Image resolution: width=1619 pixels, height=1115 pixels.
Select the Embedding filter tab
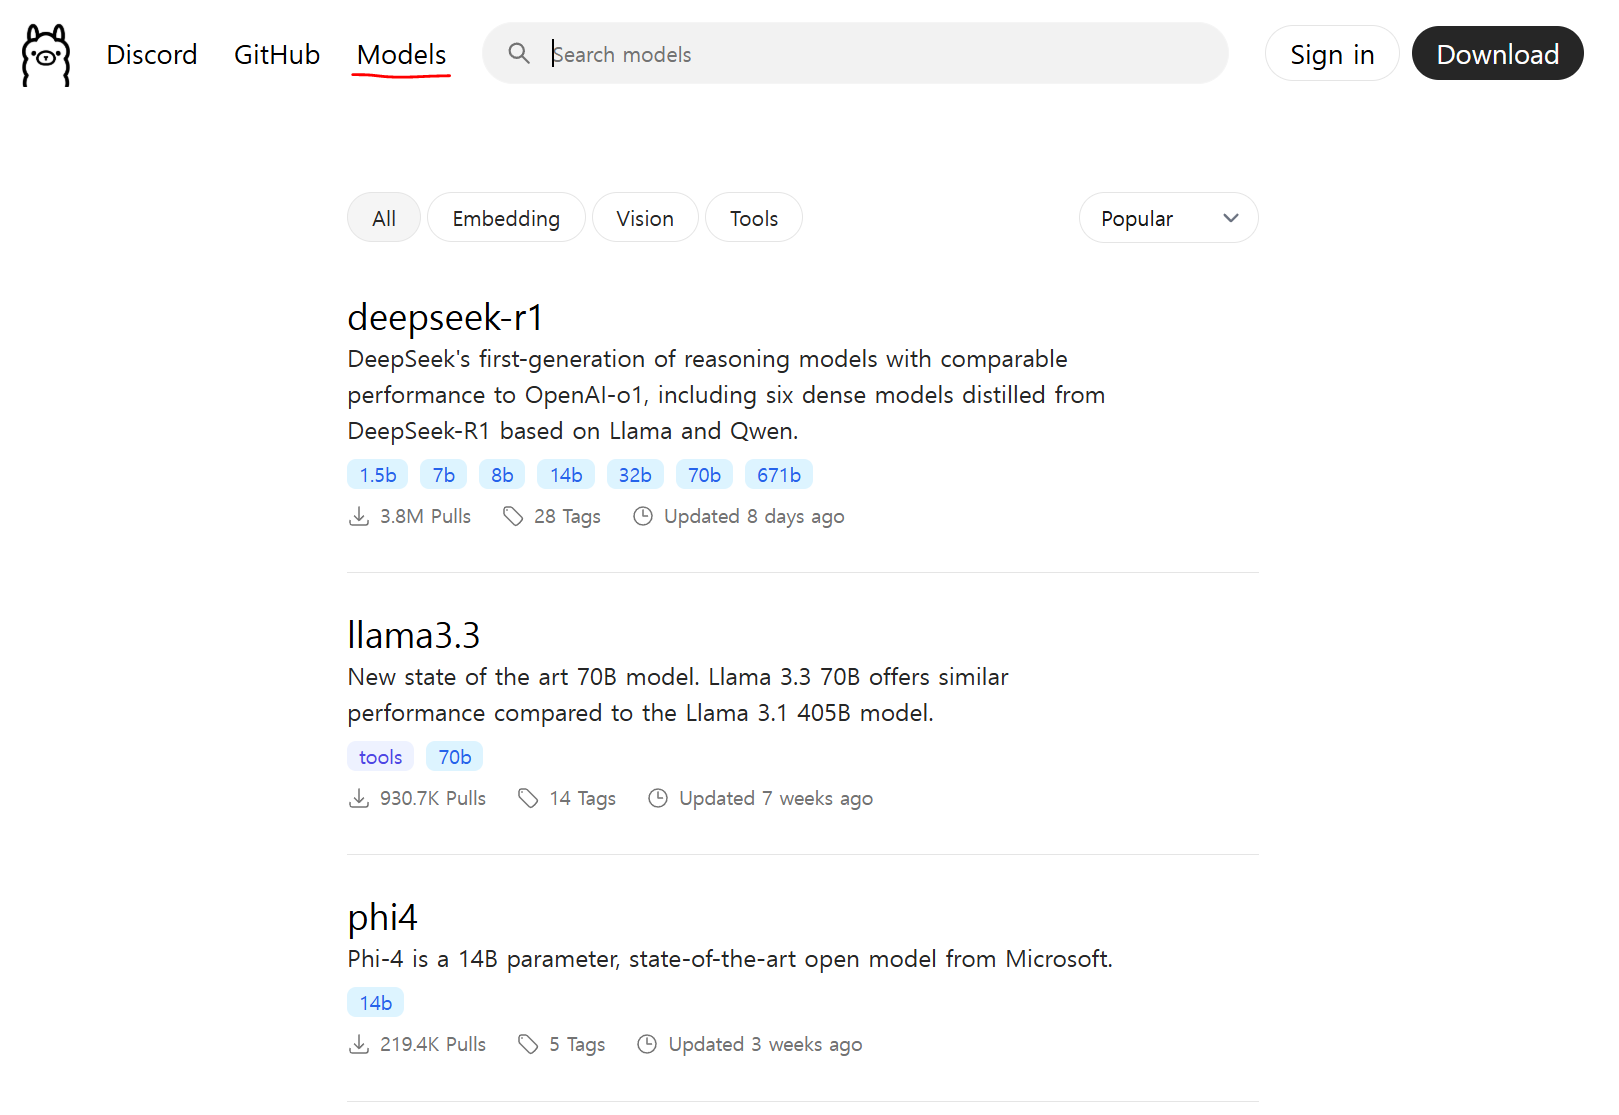point(506,218)
